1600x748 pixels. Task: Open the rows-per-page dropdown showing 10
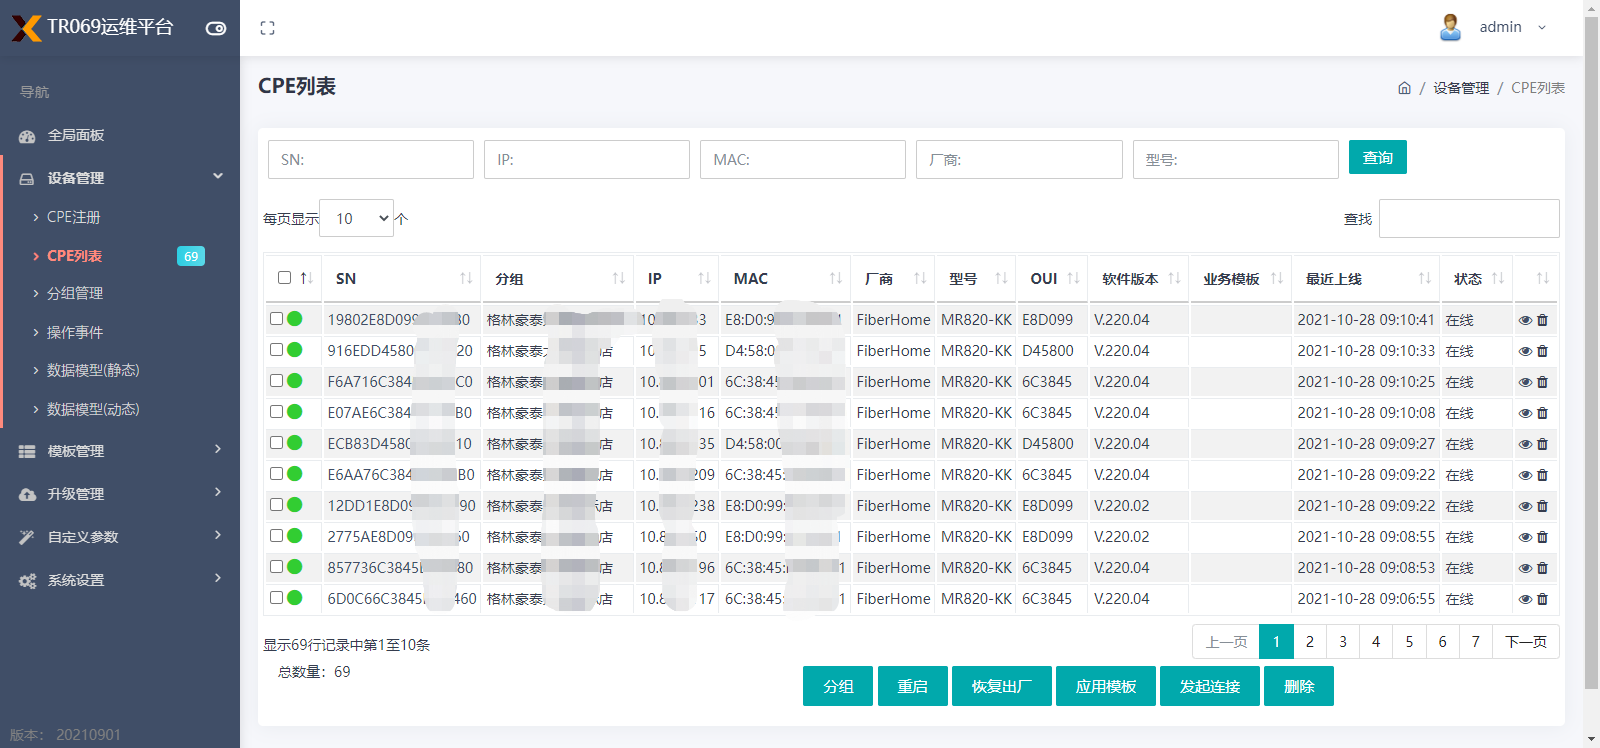[x=356, y=218]
